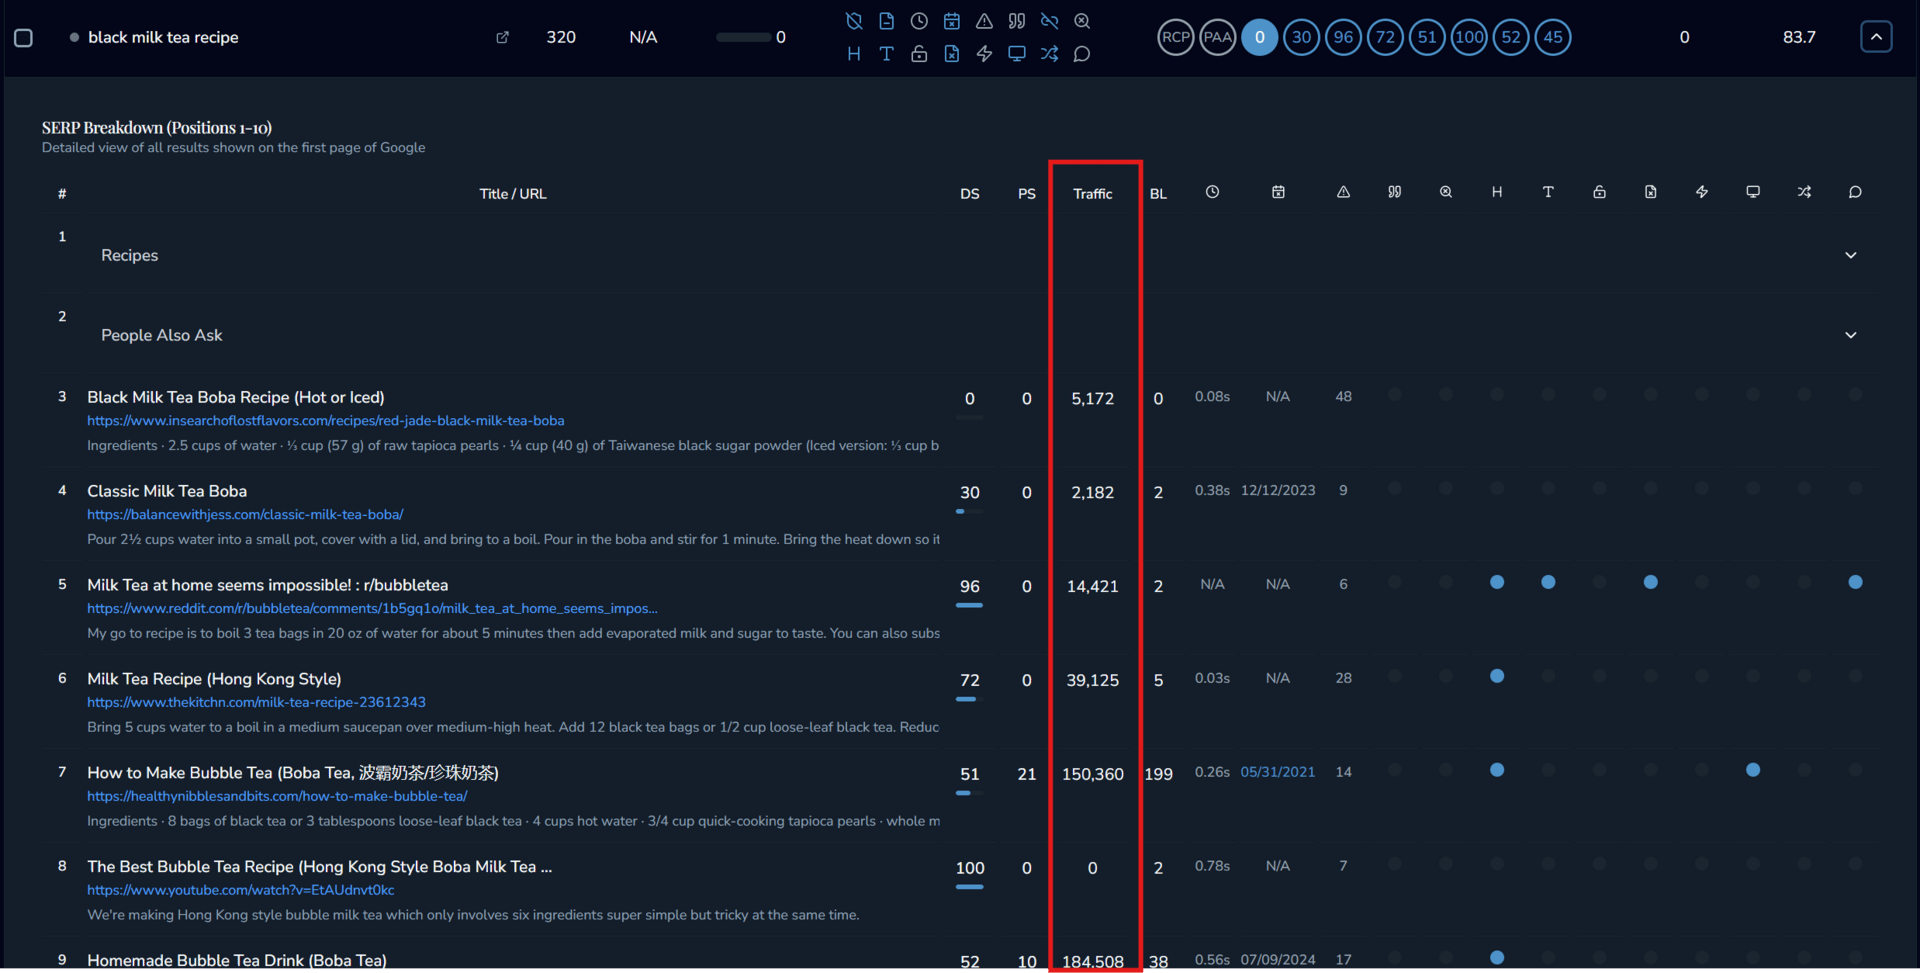Sort the table by the DS column
The height and width of the screenshot is (973, 1920).
click(970, 194)
